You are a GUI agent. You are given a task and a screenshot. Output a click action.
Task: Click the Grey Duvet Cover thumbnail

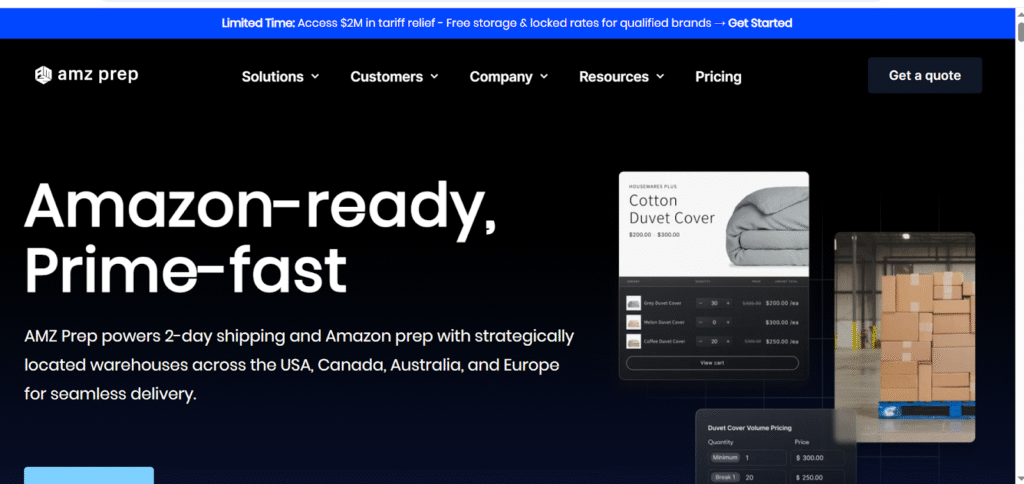[633, 303]
